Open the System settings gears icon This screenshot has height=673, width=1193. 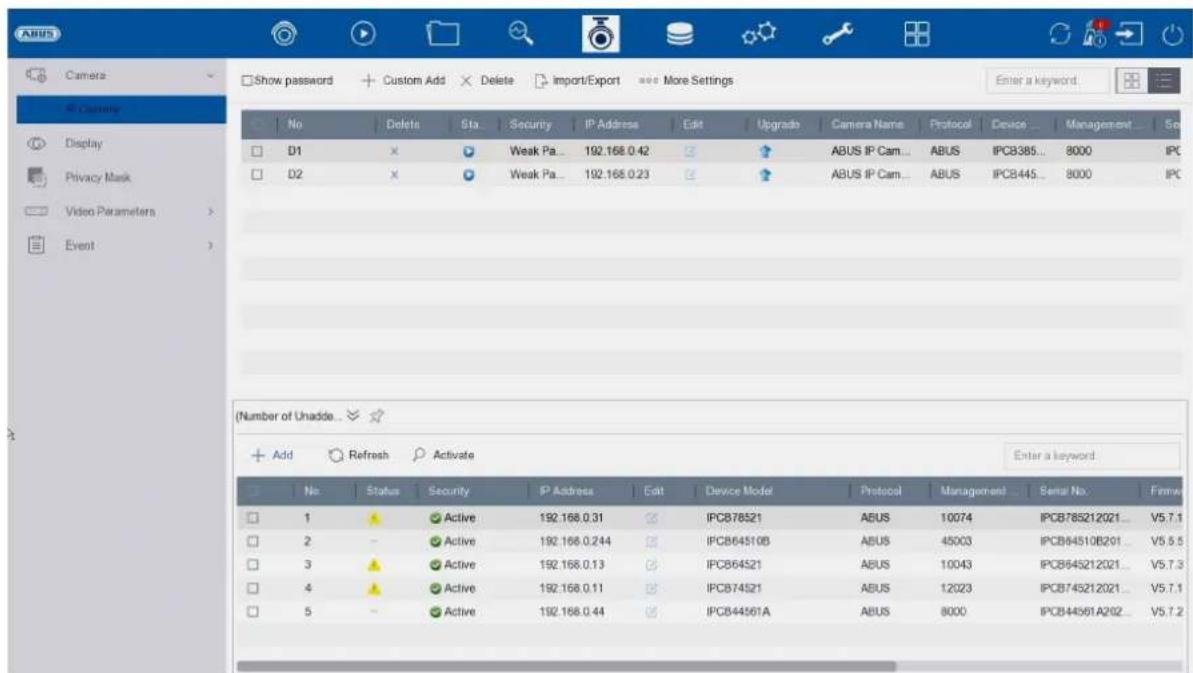[x=759, y=34]
